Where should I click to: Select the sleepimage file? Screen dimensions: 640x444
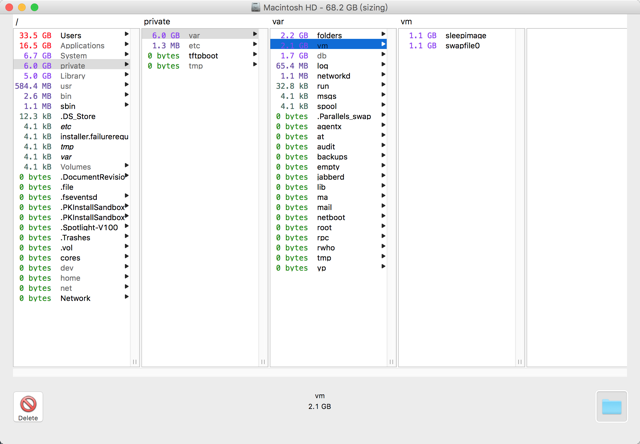(457, 35)
